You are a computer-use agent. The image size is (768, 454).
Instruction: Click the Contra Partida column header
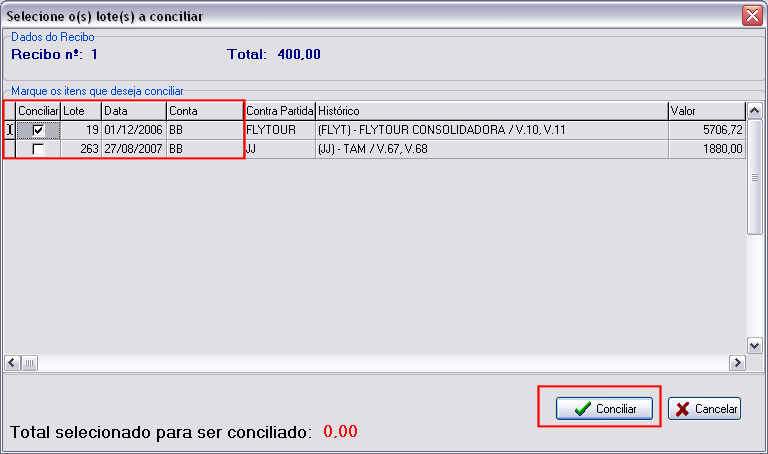280,111
